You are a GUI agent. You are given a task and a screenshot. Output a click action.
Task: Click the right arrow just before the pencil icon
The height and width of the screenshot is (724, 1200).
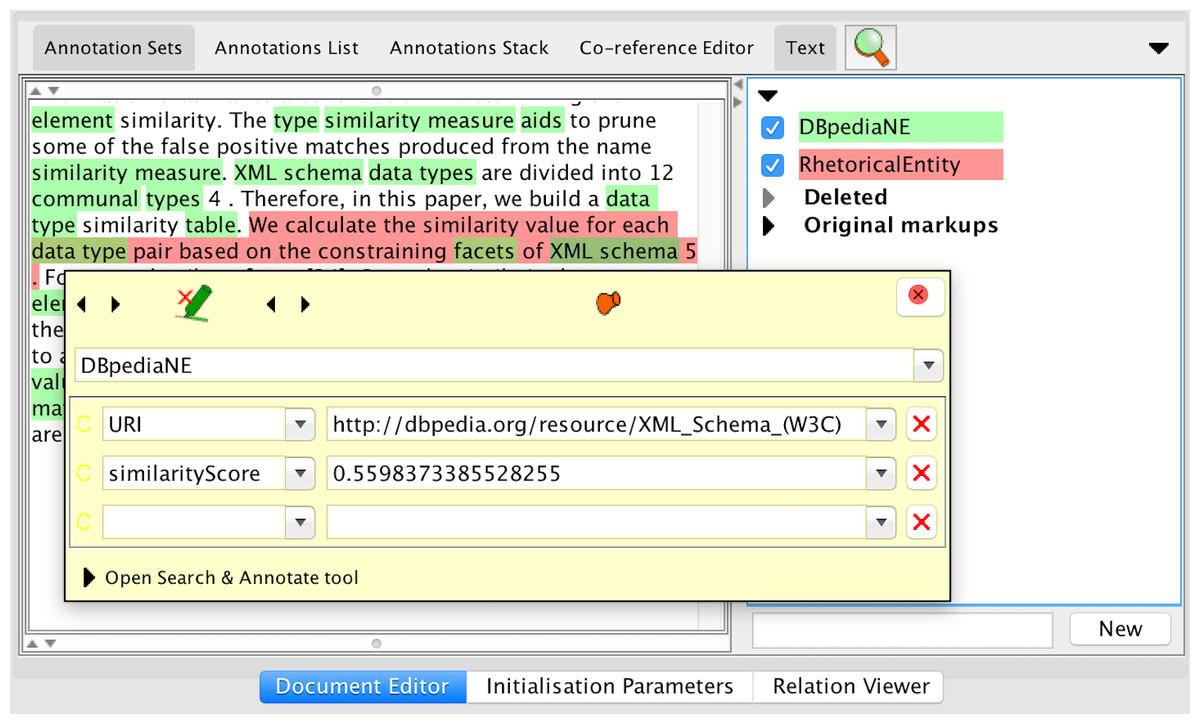115,304
